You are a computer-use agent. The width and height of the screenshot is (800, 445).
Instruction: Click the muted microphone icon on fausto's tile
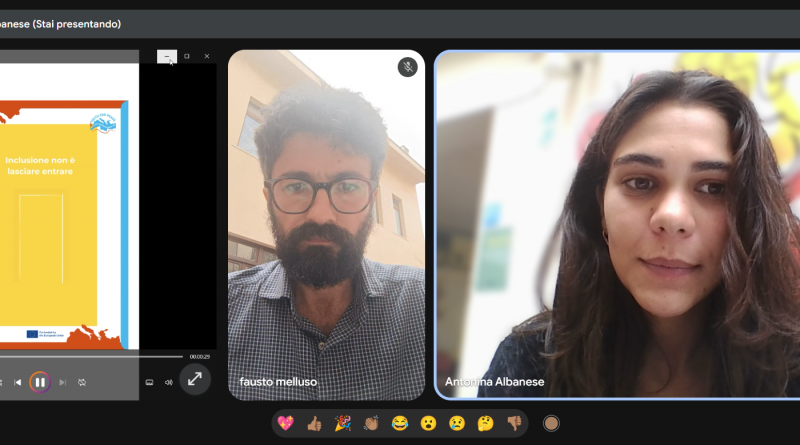tap(407, 67)
